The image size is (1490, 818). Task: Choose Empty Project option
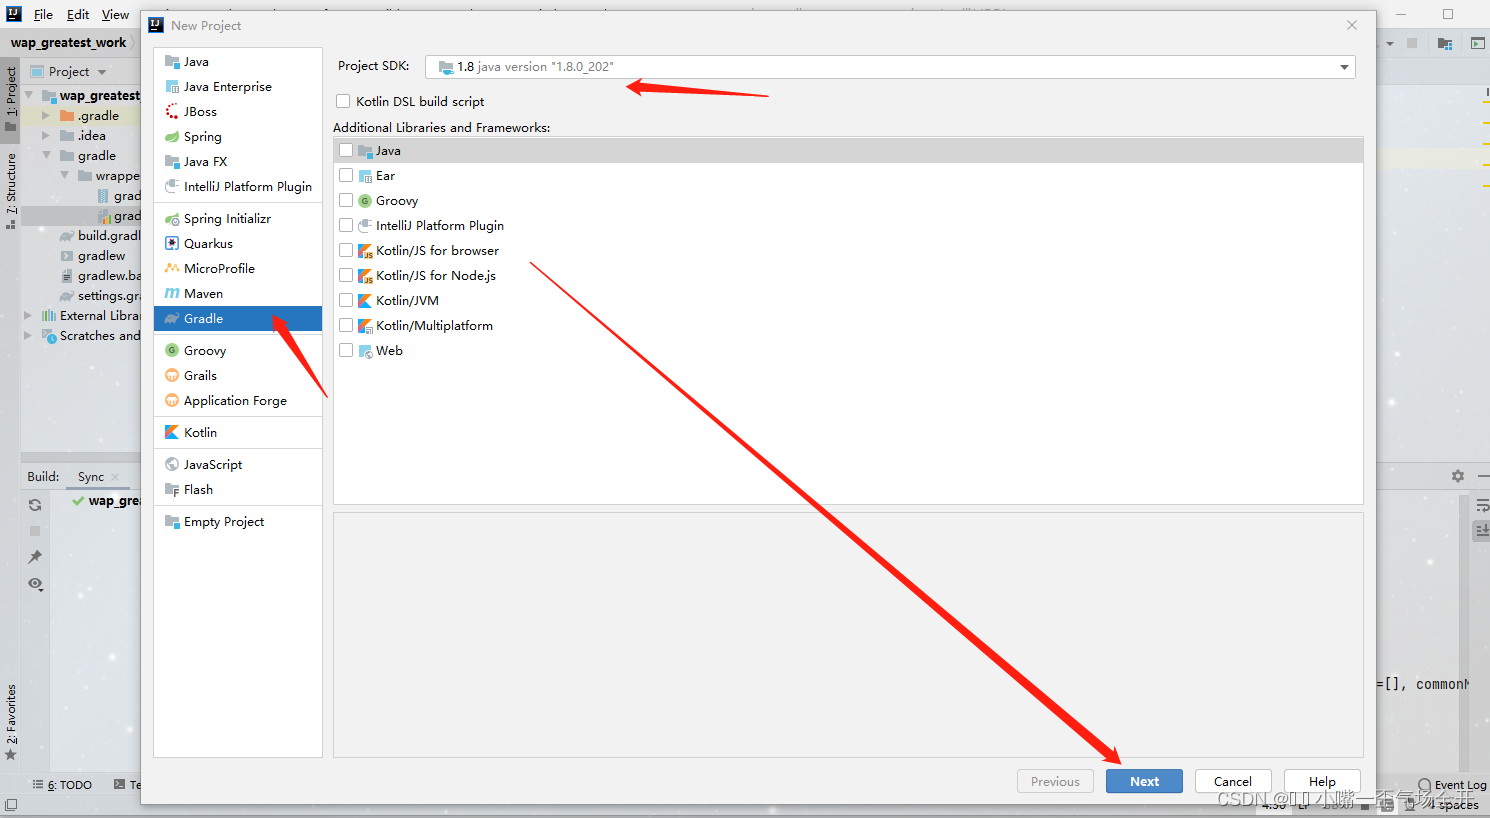238,522
